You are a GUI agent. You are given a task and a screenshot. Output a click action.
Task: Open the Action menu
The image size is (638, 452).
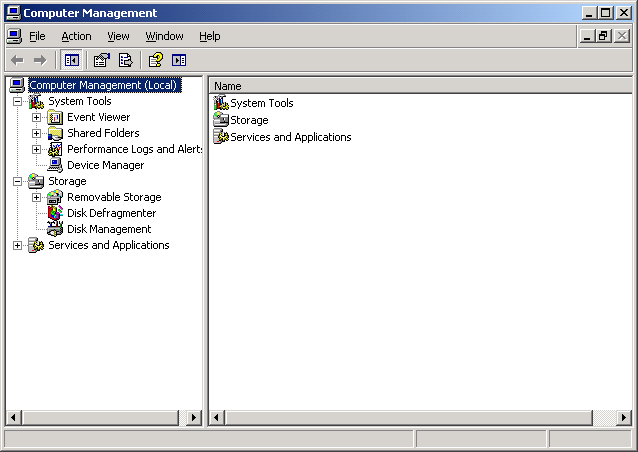click(x=76, y=36)
